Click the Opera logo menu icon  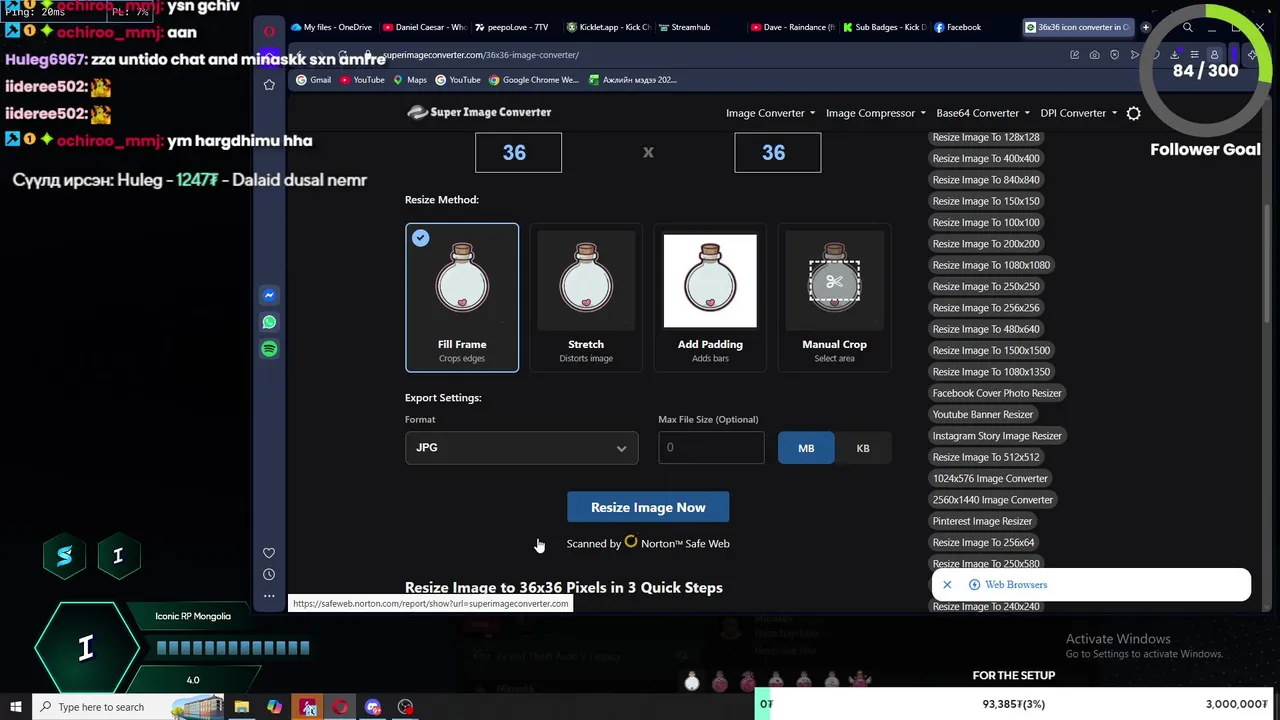pos(269,31)
